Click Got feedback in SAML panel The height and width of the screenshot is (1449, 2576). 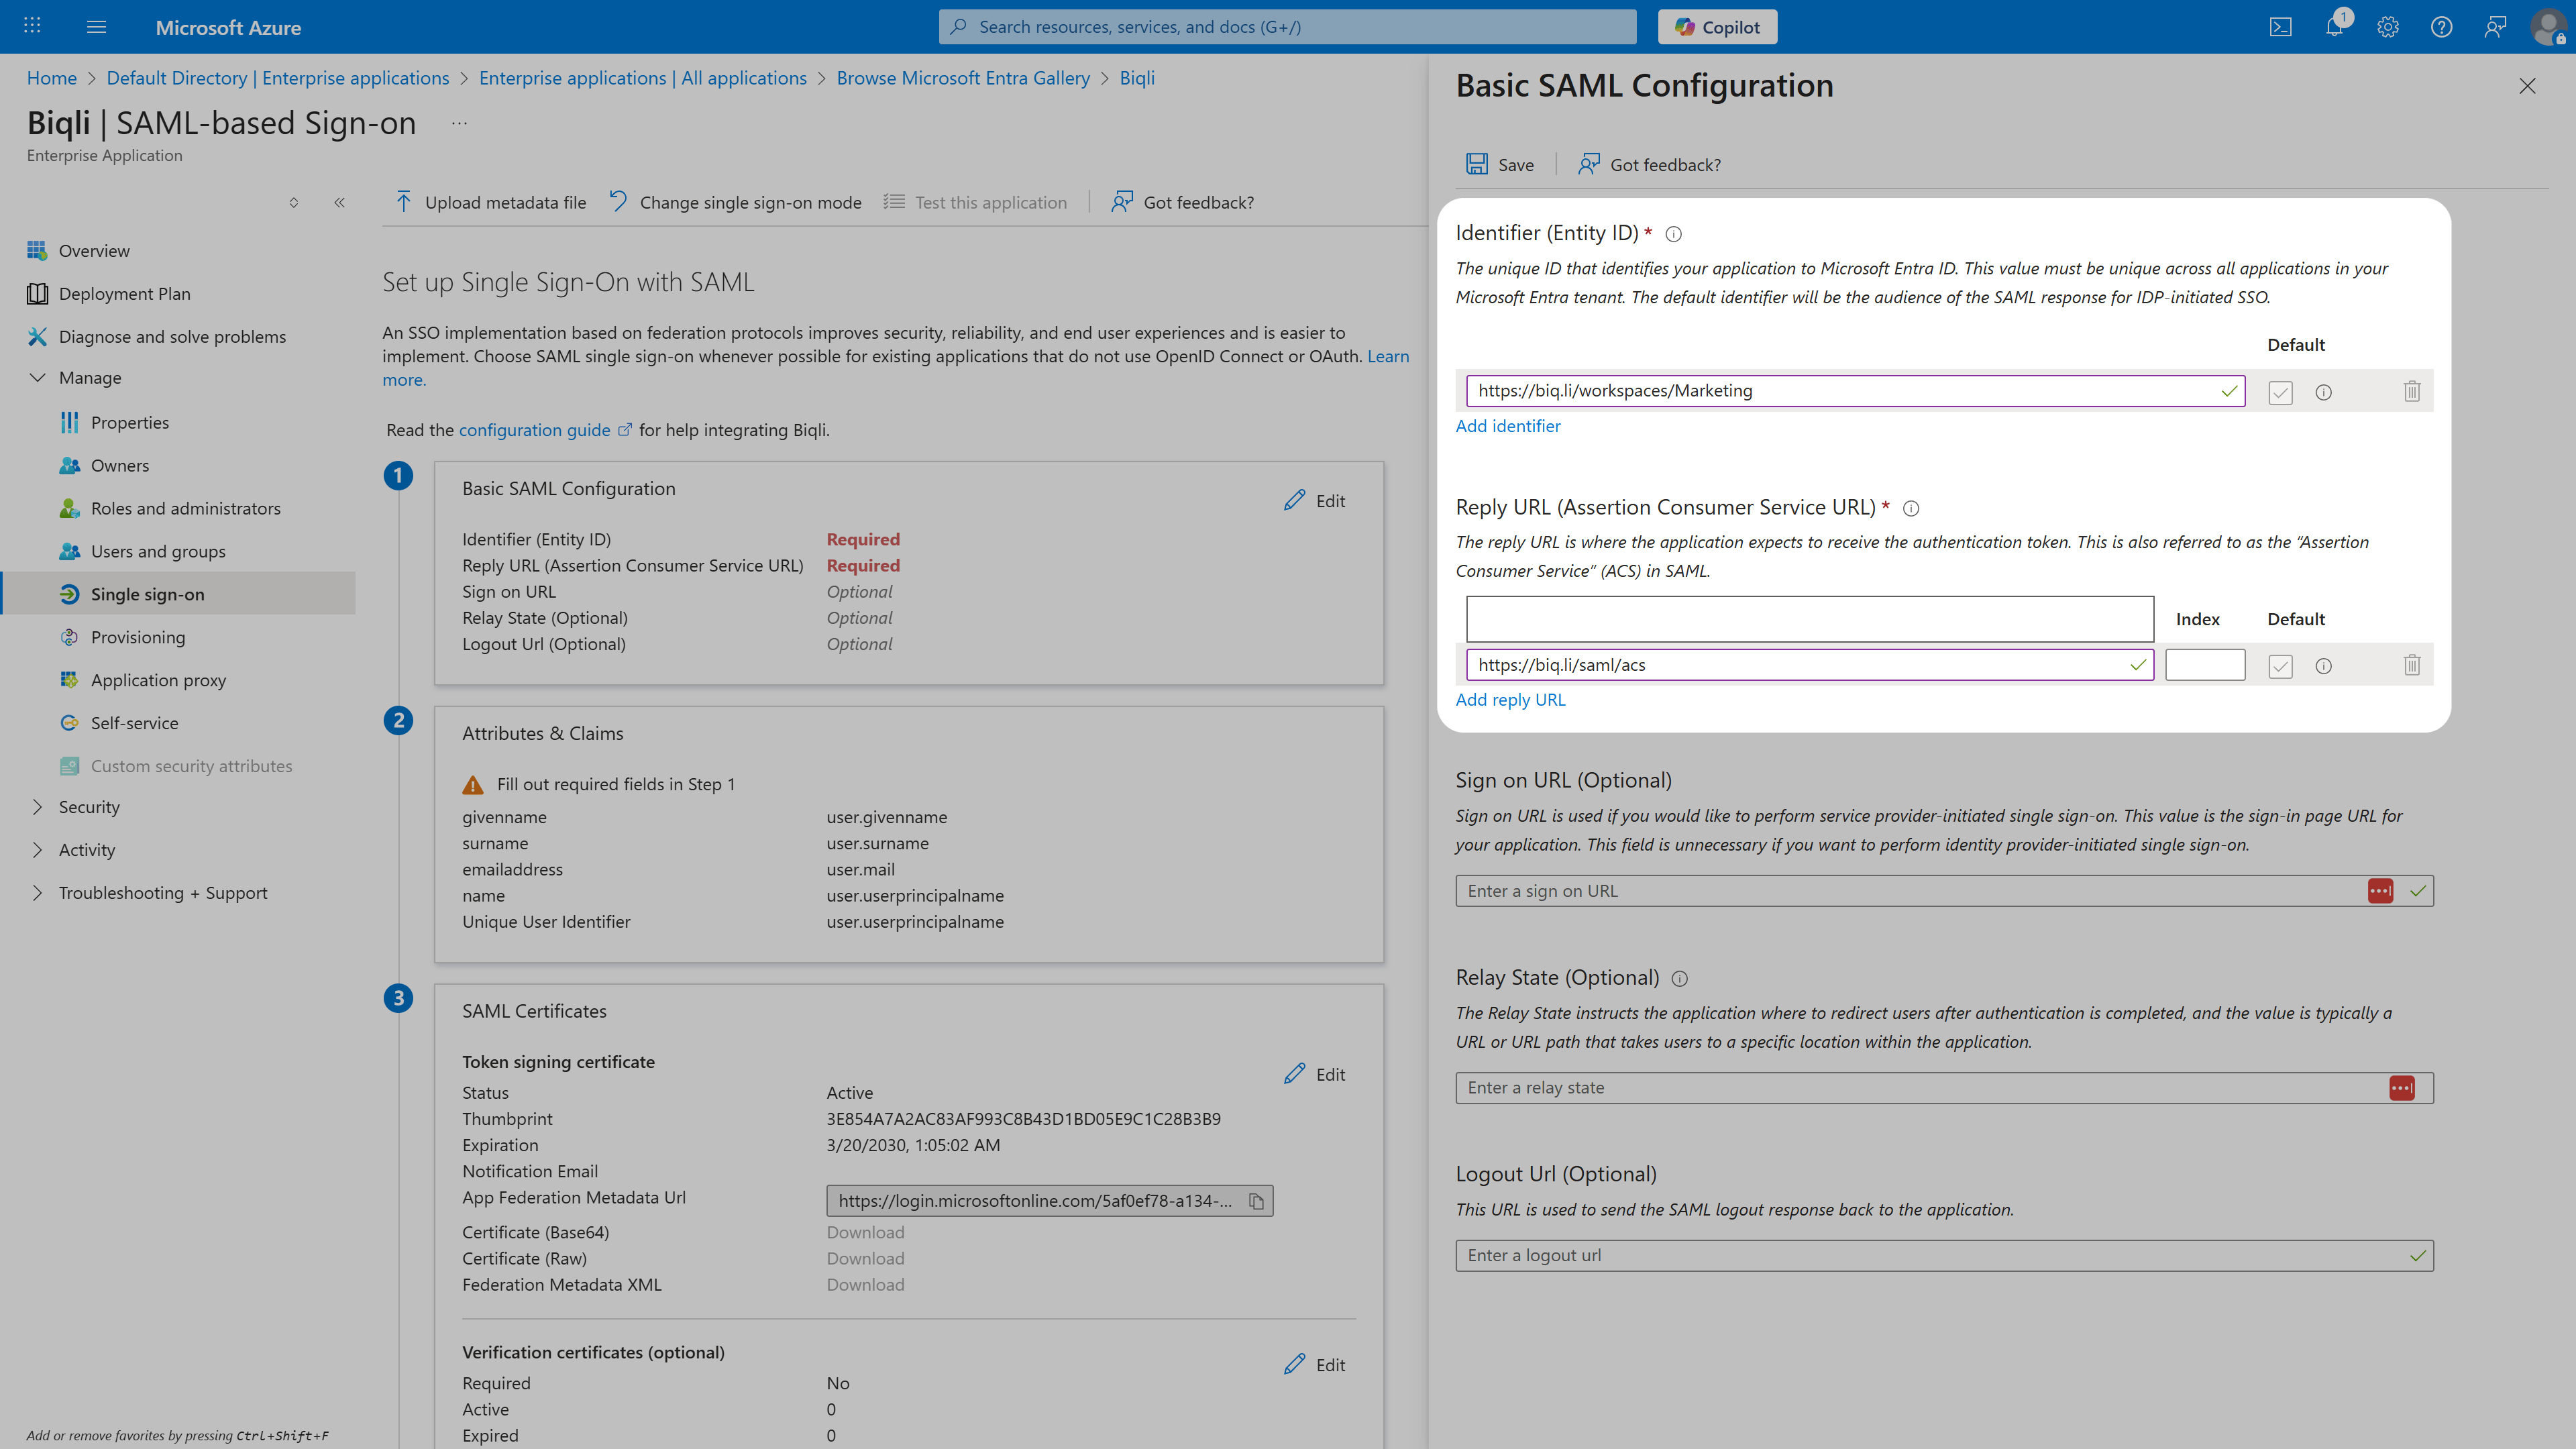click(x=1649, y=164)
